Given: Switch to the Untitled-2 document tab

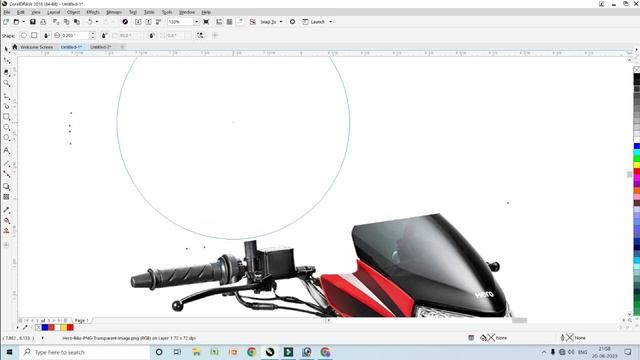Looking at the screenshot, I should coord(101,47).
